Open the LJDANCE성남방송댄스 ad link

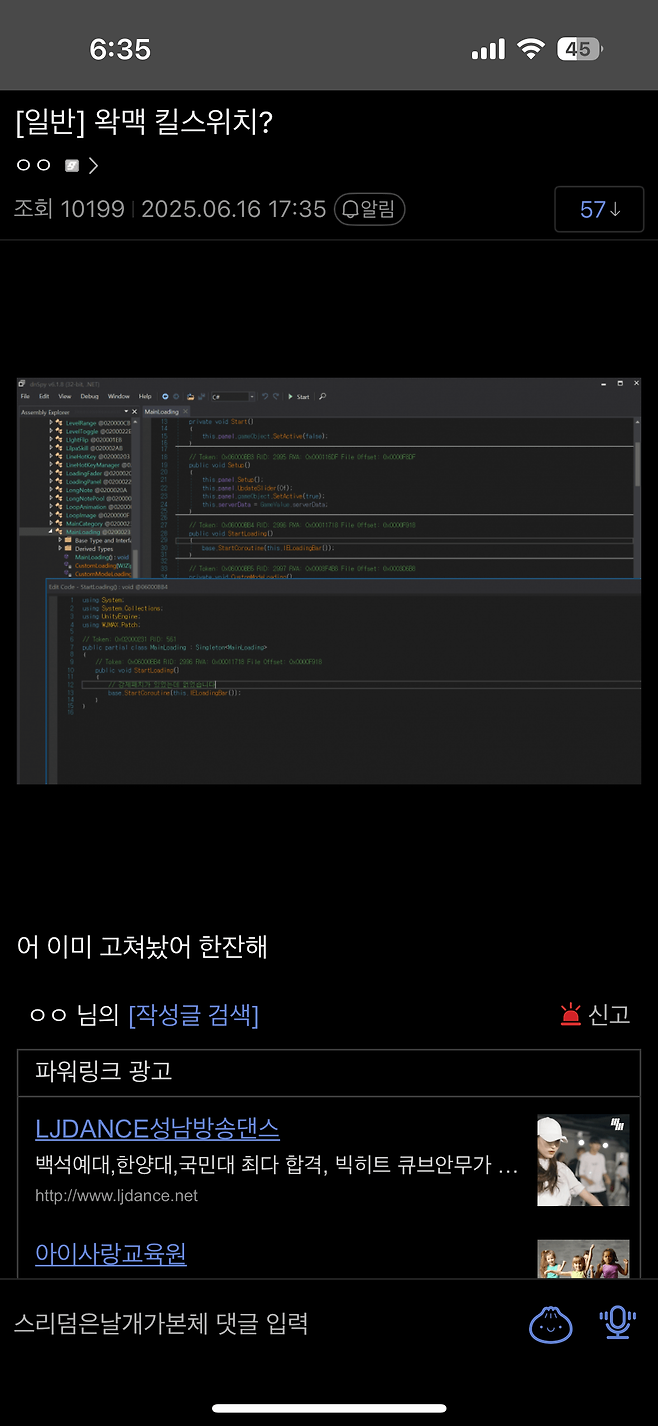tap(157, 1129)
